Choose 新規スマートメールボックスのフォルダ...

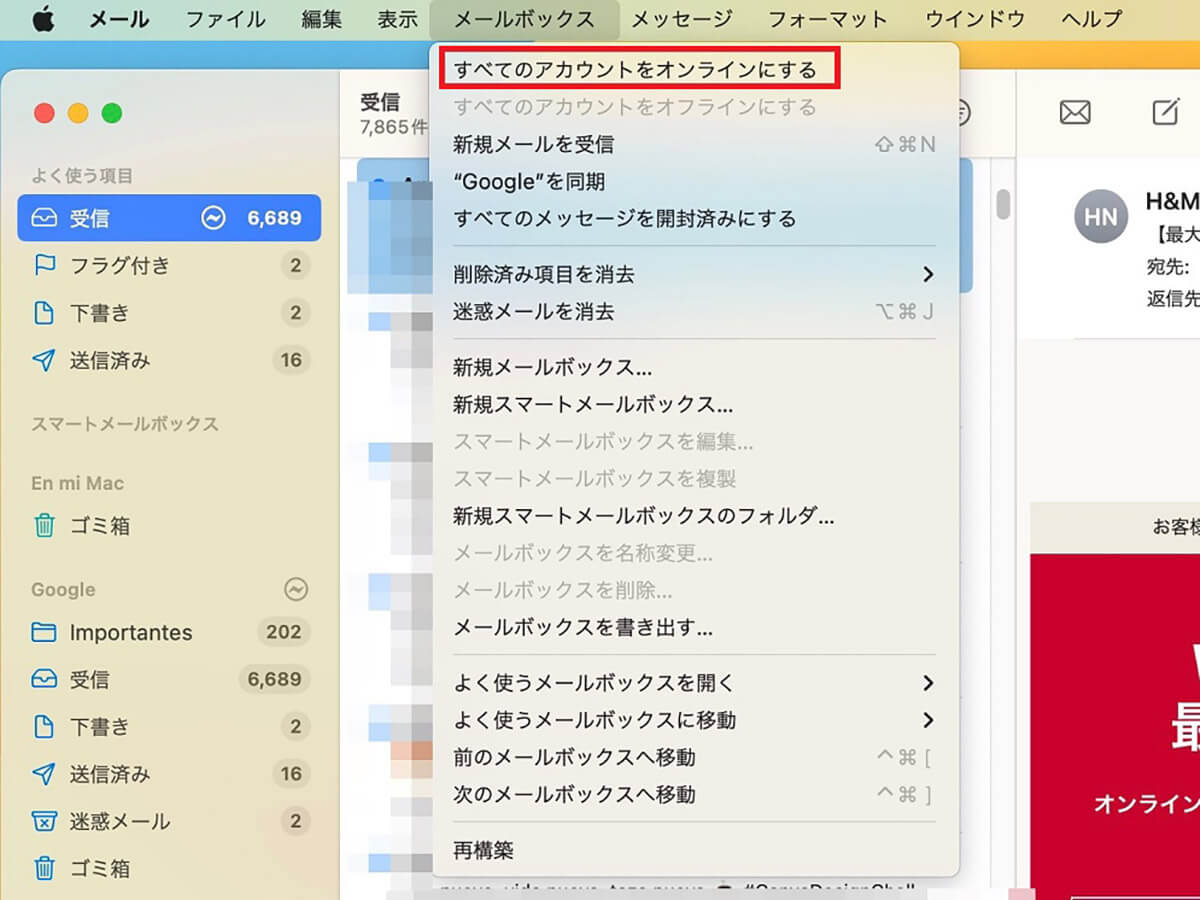pyautogui.click(x=694, y=516)
